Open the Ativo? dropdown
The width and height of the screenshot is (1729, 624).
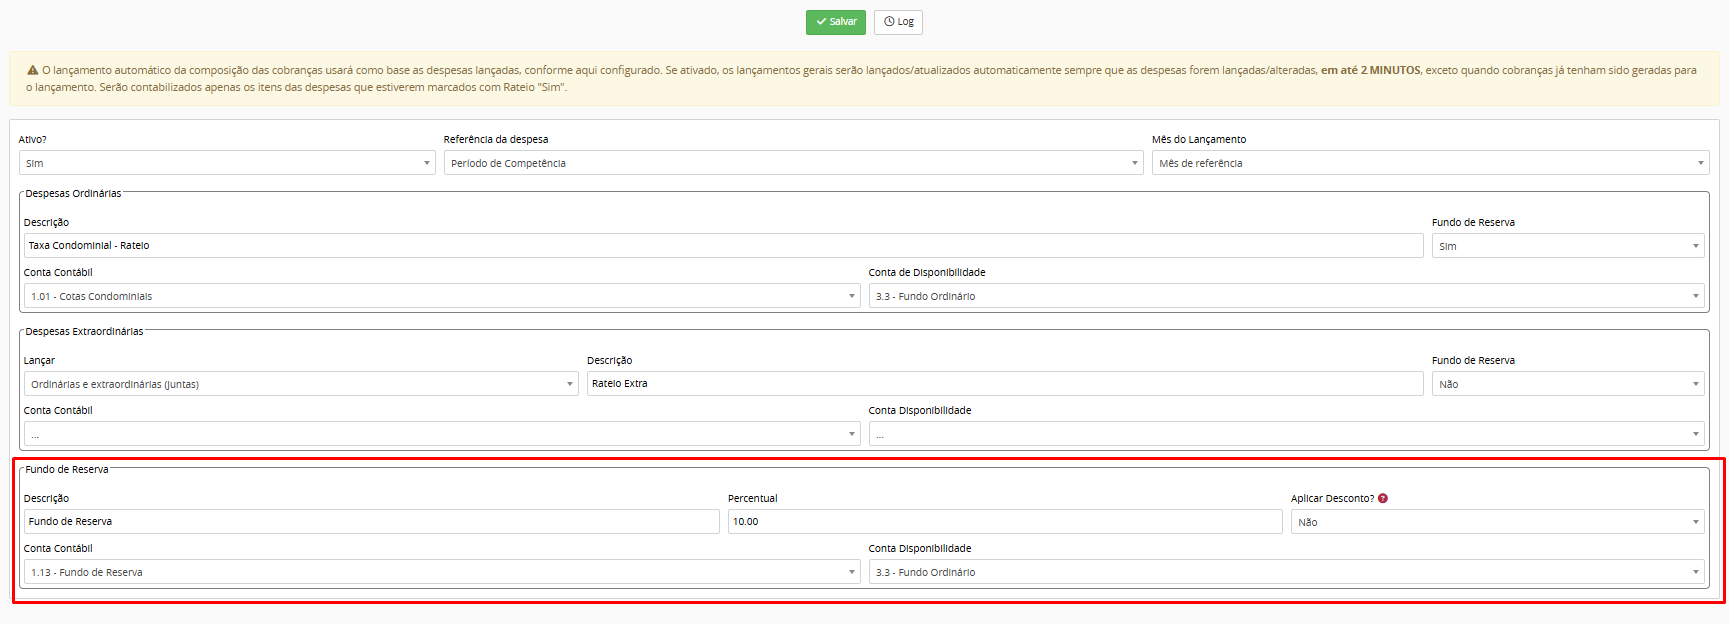point(227,163)
